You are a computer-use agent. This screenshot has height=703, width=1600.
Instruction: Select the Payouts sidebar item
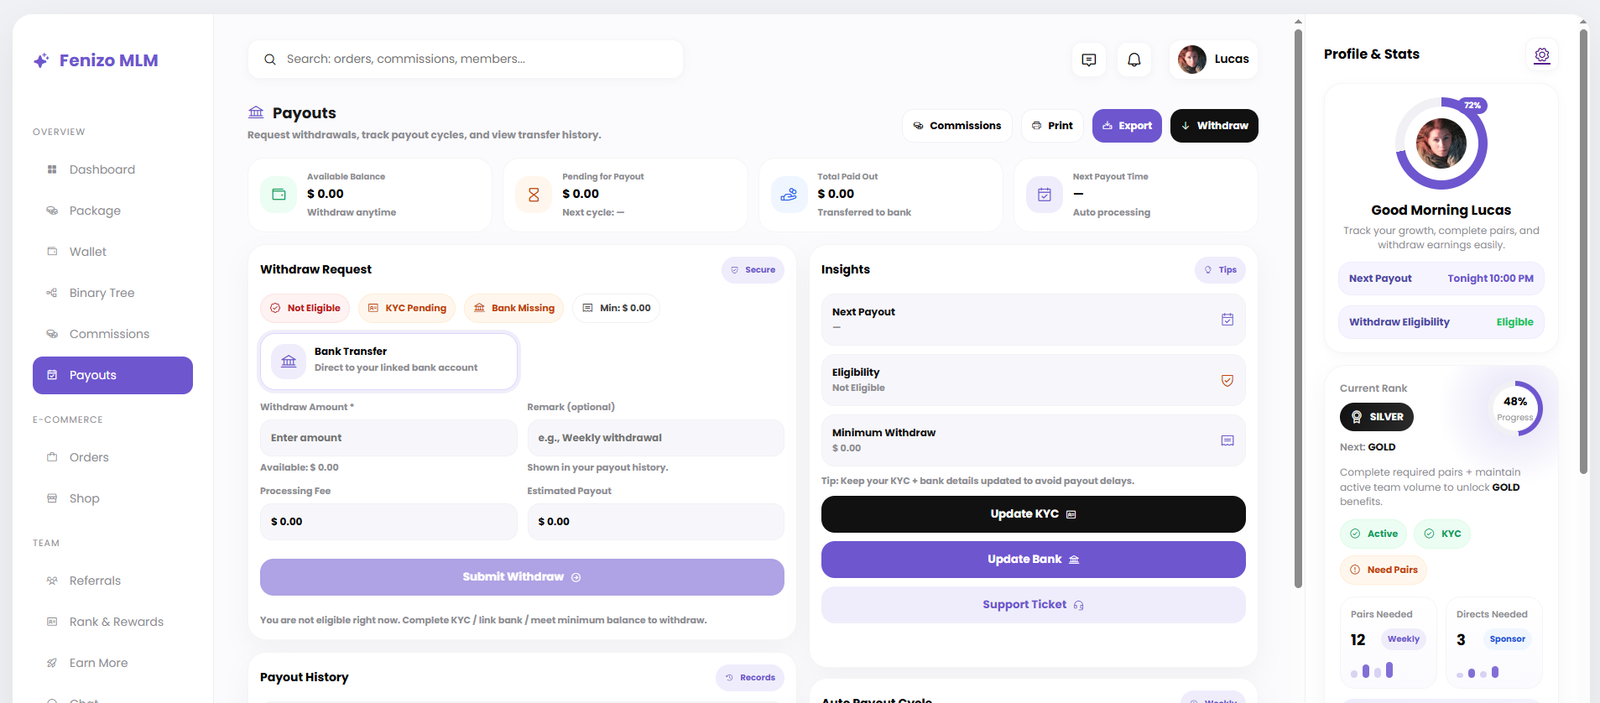[113, 375]
